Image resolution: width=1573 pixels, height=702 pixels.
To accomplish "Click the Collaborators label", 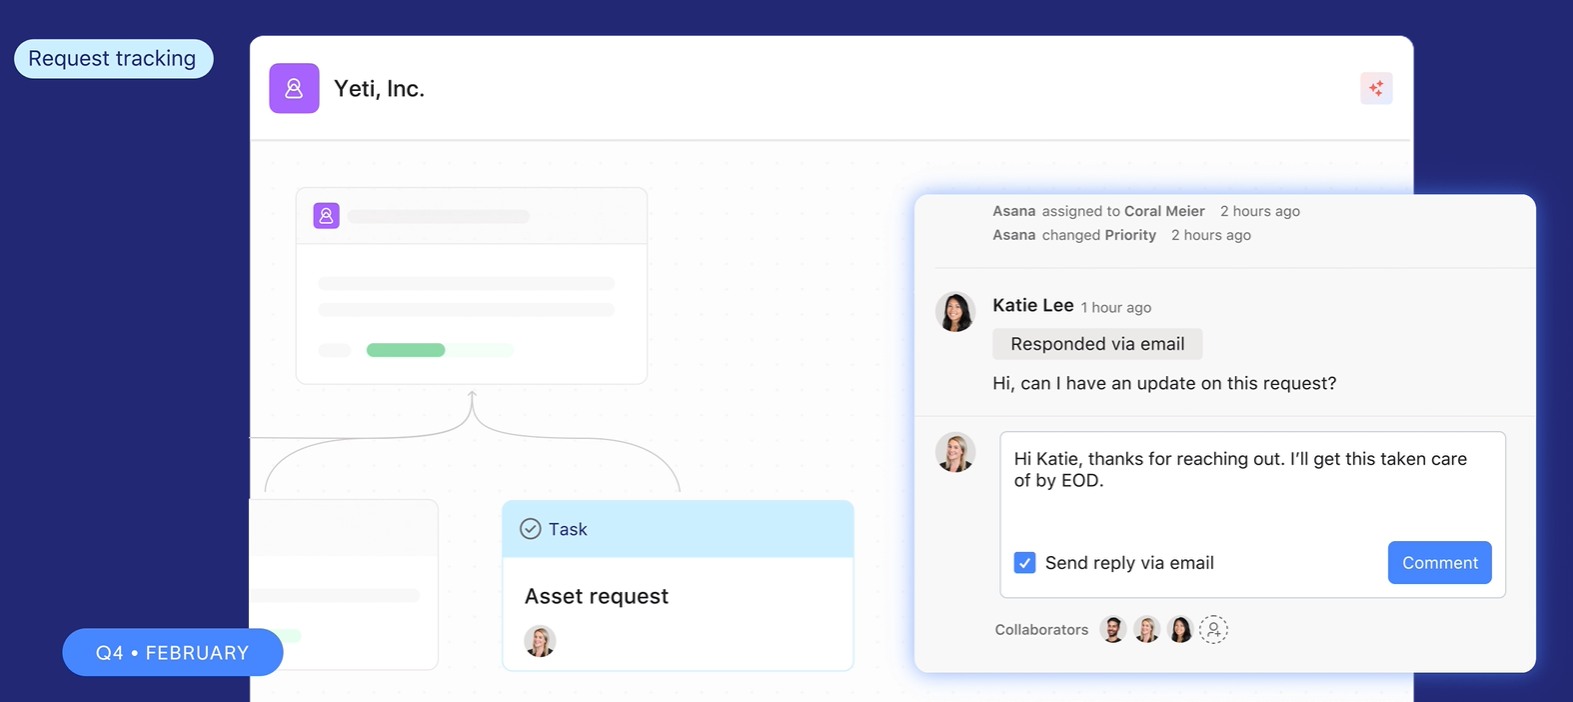I will (x=1041, y=629).
